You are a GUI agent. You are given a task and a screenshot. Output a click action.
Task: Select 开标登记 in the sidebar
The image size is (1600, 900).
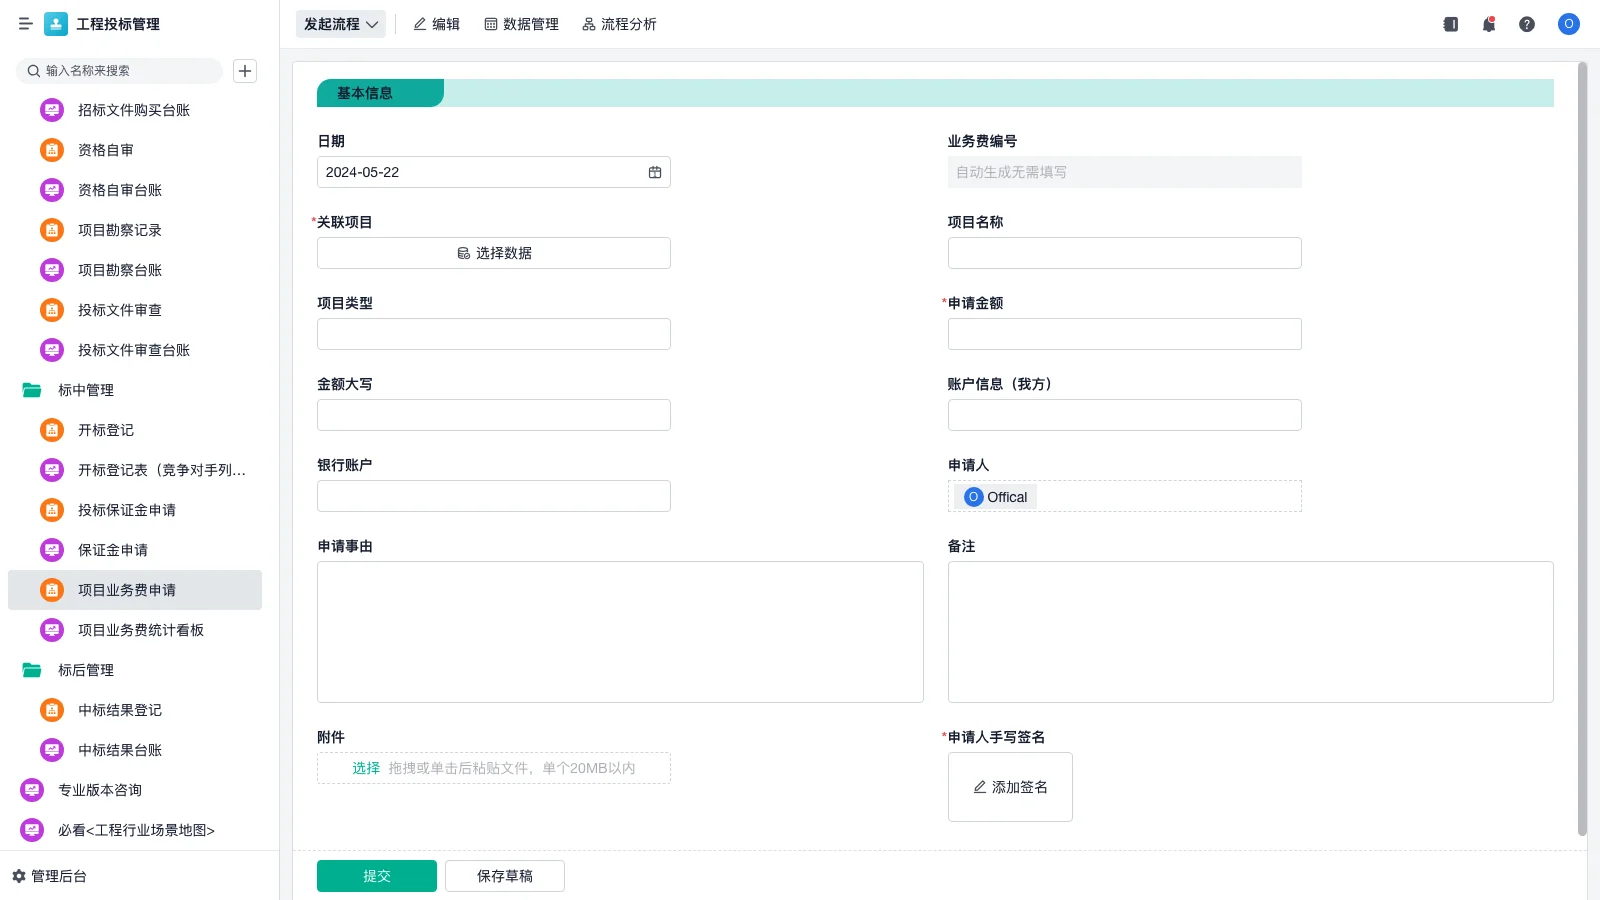(x=104, y=430)
